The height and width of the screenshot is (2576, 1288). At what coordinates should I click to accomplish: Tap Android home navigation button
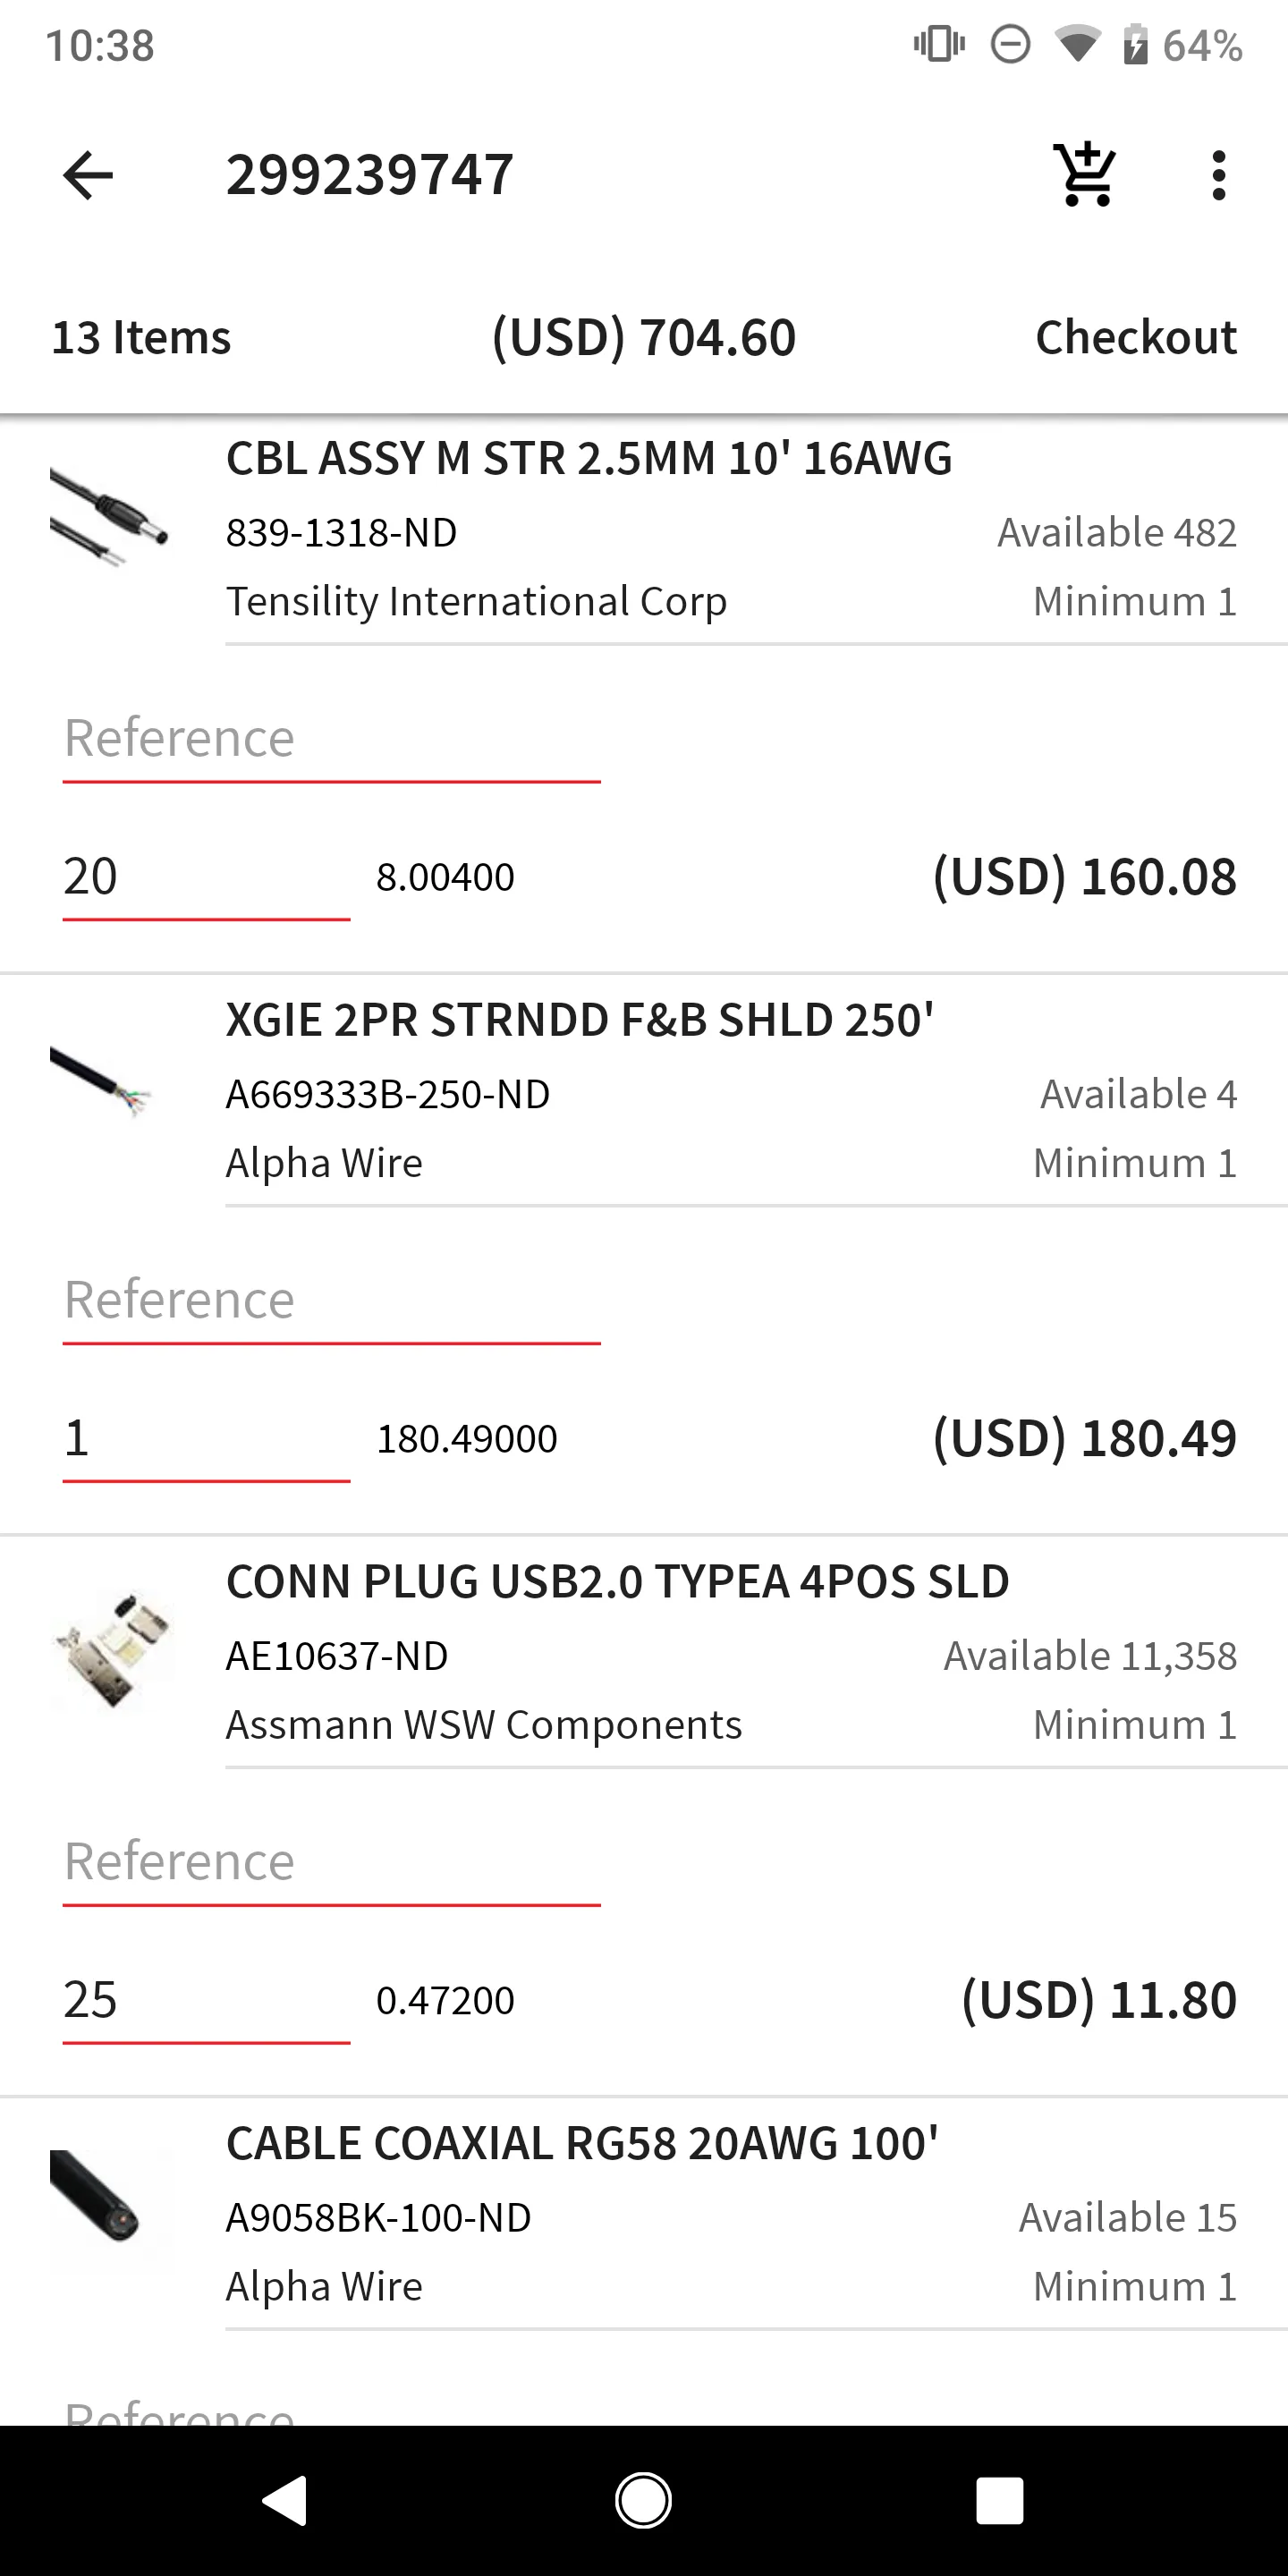(x=643, y=2501)
